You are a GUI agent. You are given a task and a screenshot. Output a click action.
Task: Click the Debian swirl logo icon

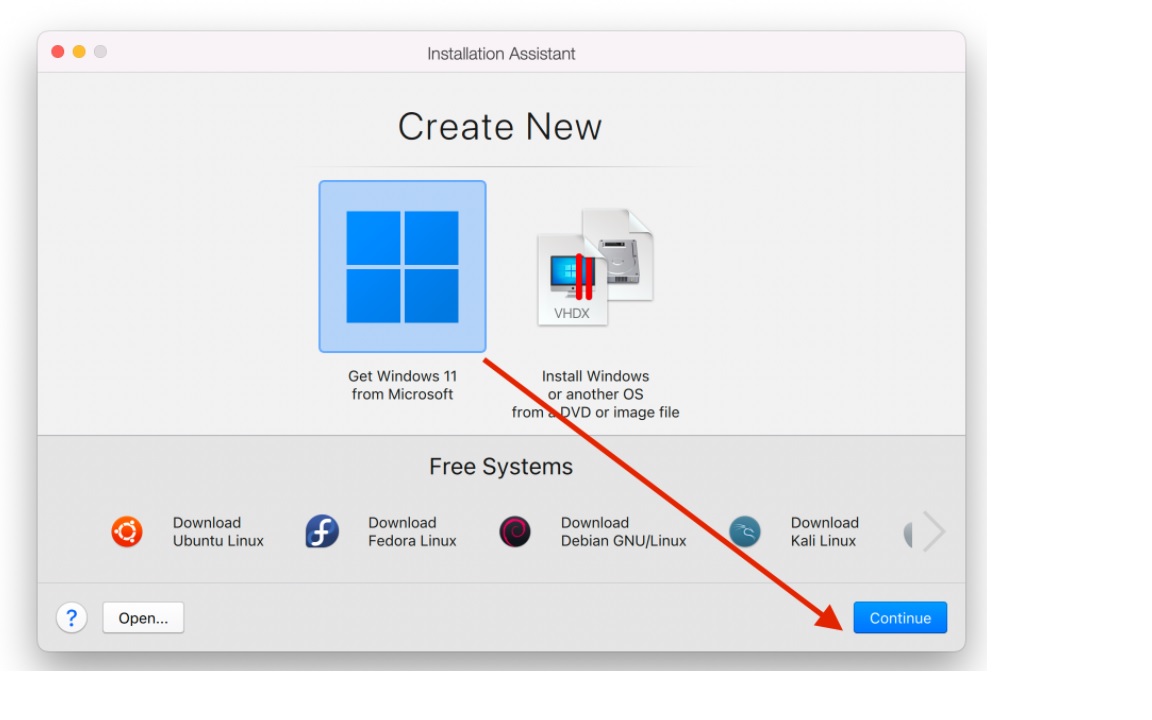515,532
